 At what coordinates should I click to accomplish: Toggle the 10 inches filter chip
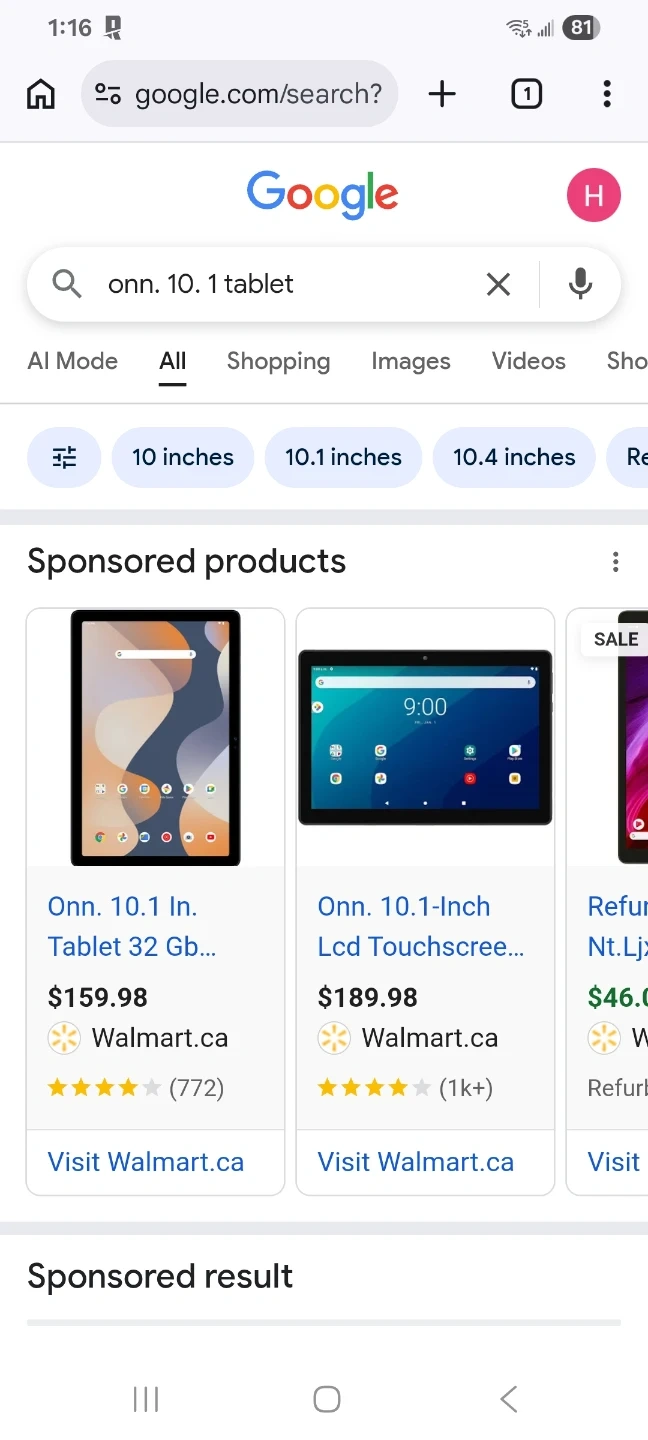(x=183, y=458)
